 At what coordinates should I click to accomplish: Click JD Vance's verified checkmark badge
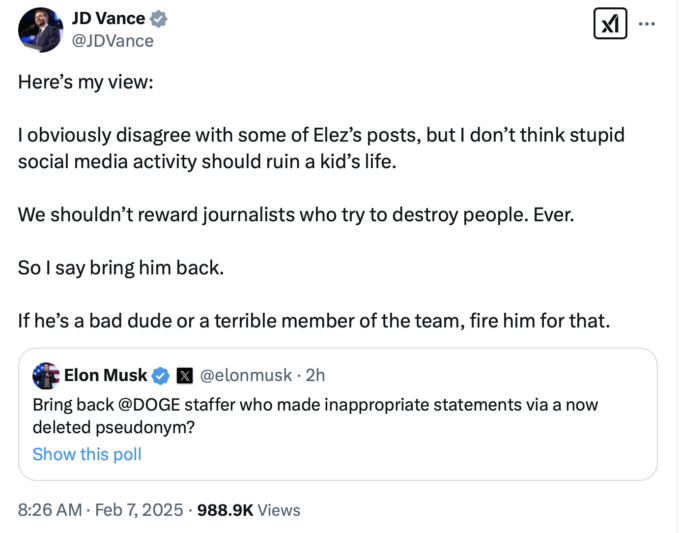coord(159,19)
